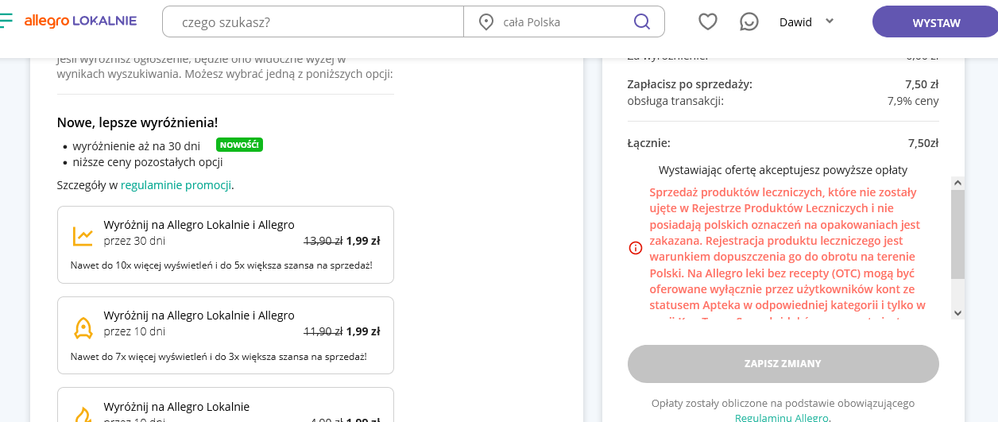998x422 pixels.
Task: Click the location pin icon
Action: pyautogui.click(x=487, y=22)
